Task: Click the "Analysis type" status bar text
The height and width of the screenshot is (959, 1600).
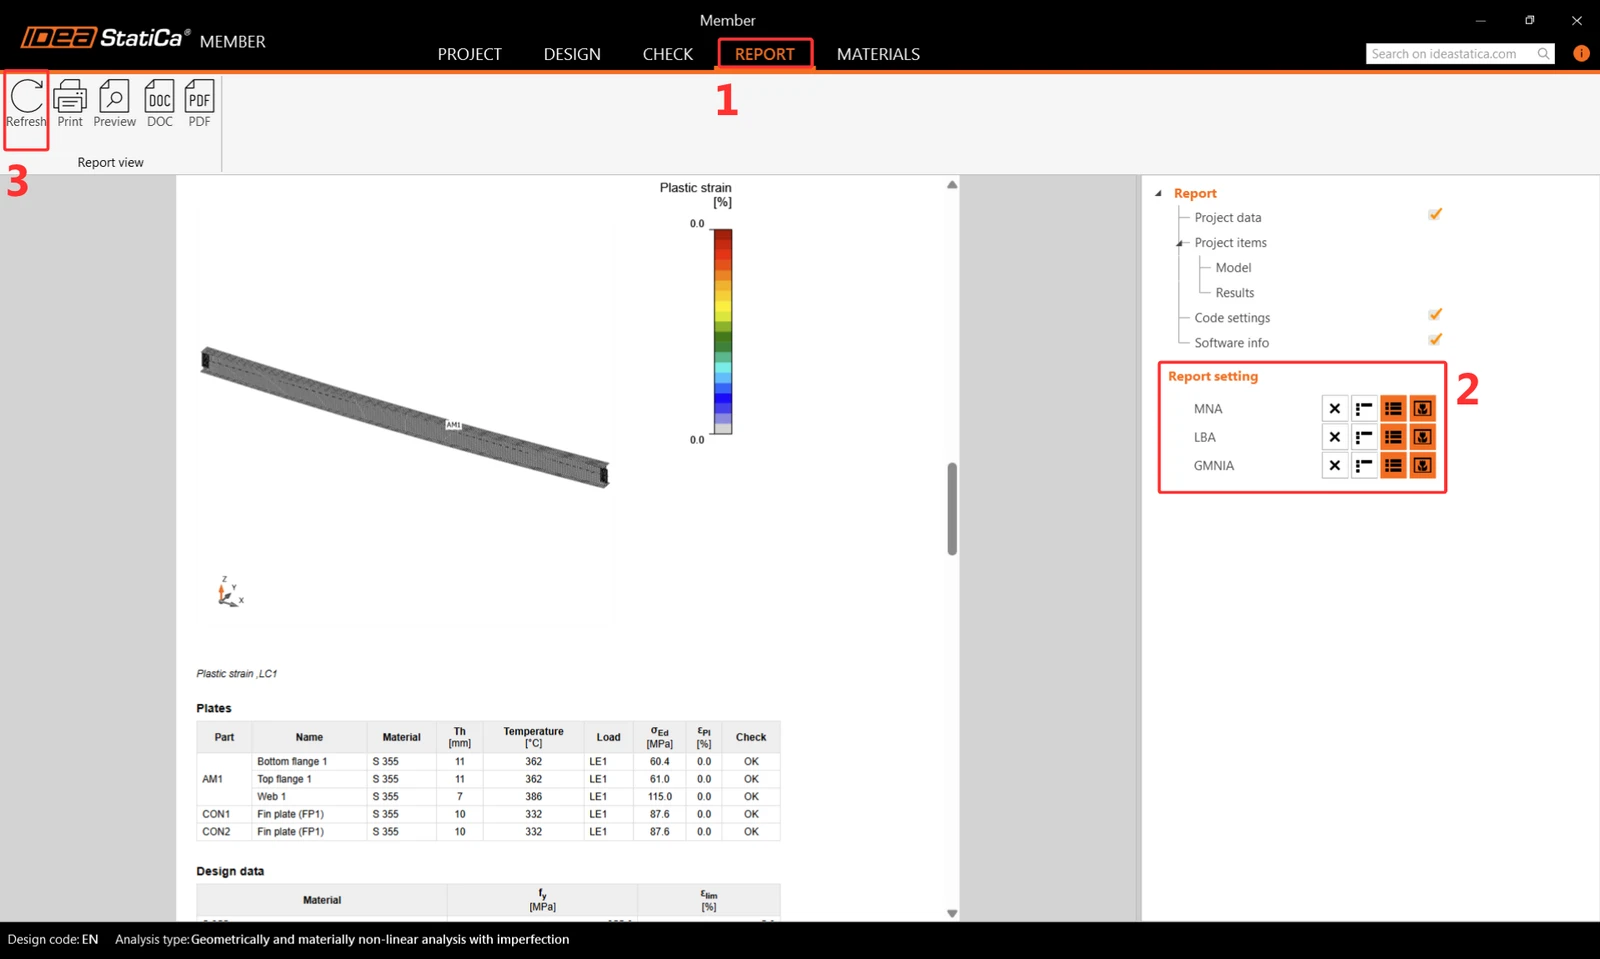Action: tap(342, 939)
